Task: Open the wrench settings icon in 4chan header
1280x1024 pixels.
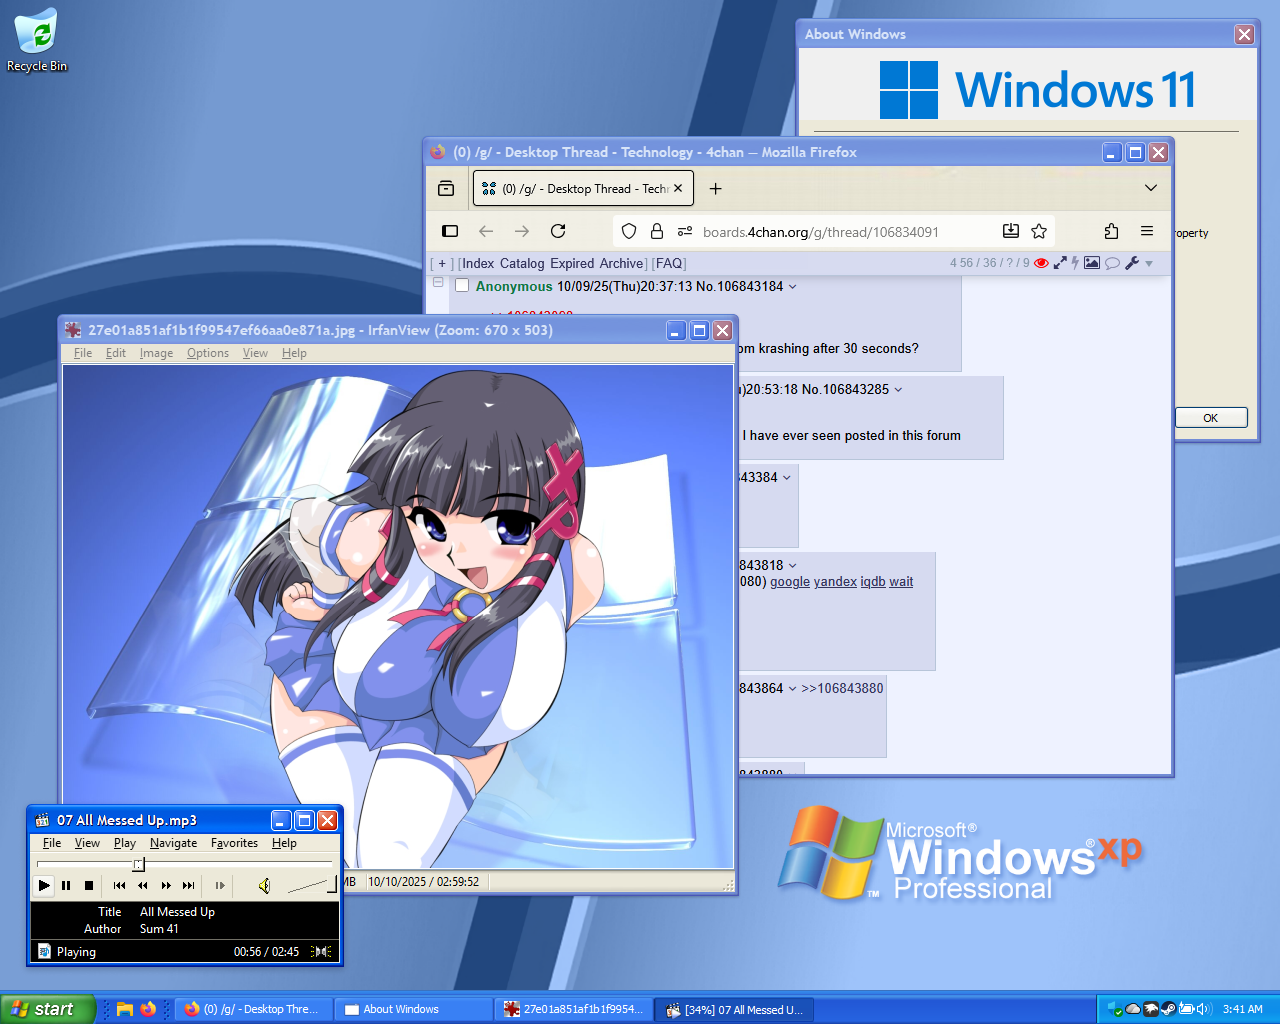Action: coord(1132,263)
